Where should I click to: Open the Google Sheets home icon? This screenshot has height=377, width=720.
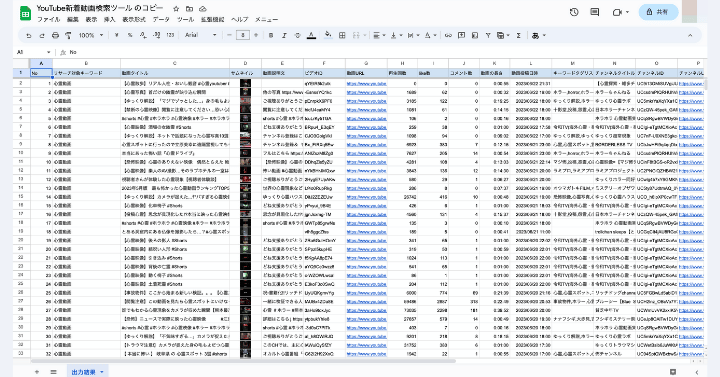click(25, 14)
